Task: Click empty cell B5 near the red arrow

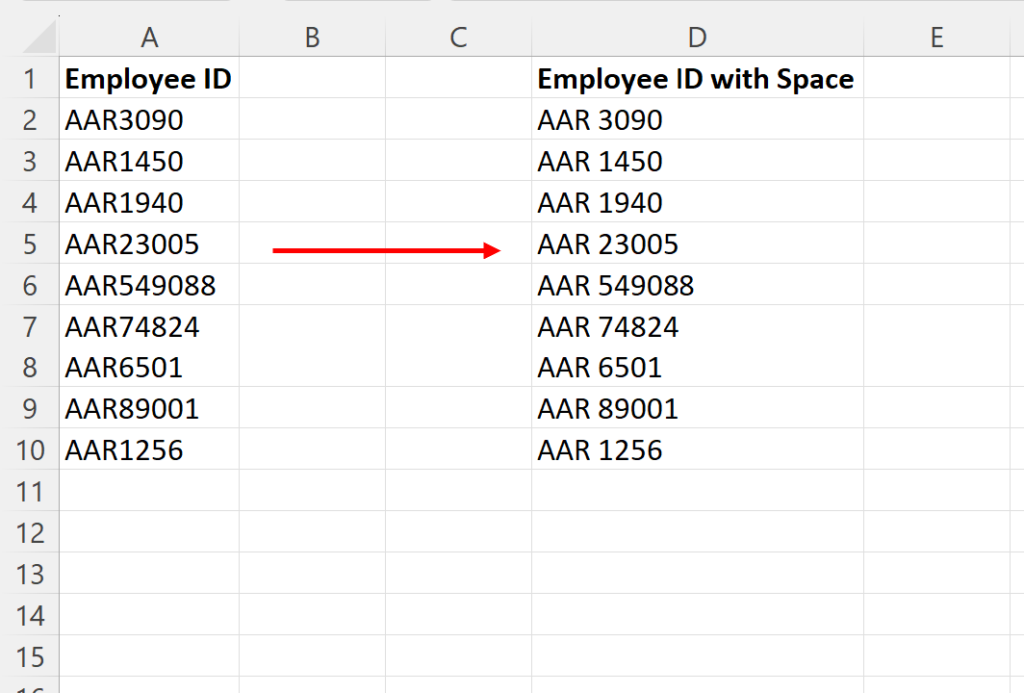Action: (x=312, y=244)
